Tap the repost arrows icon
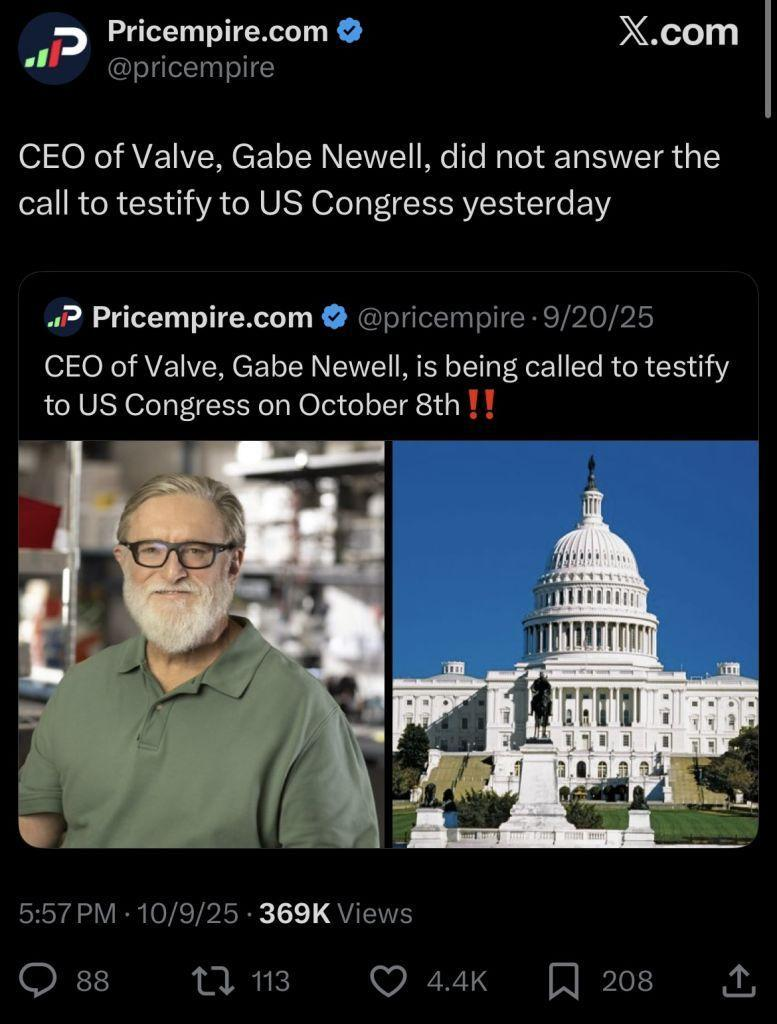The height and width of the screenshot is (1024, 777). point(213,981)
